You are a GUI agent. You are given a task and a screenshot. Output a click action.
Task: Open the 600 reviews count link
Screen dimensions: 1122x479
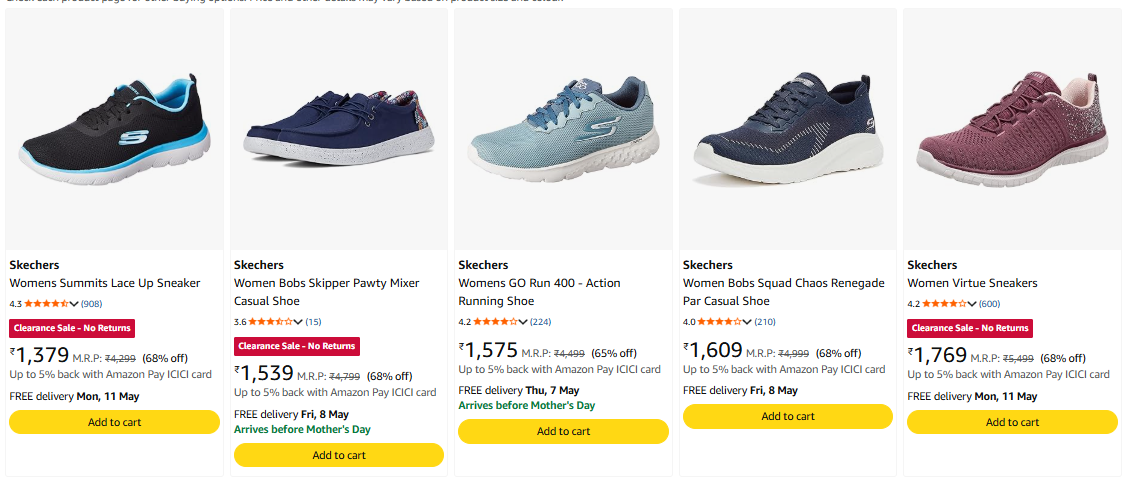click(990, 304)
